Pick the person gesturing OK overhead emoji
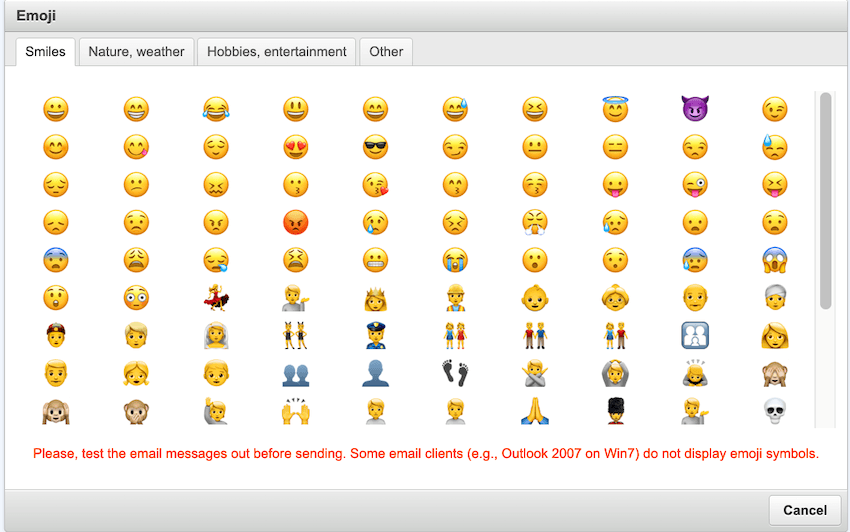This screenshot has width=850, height=532. pyautogui.click(x=615, y=374)
